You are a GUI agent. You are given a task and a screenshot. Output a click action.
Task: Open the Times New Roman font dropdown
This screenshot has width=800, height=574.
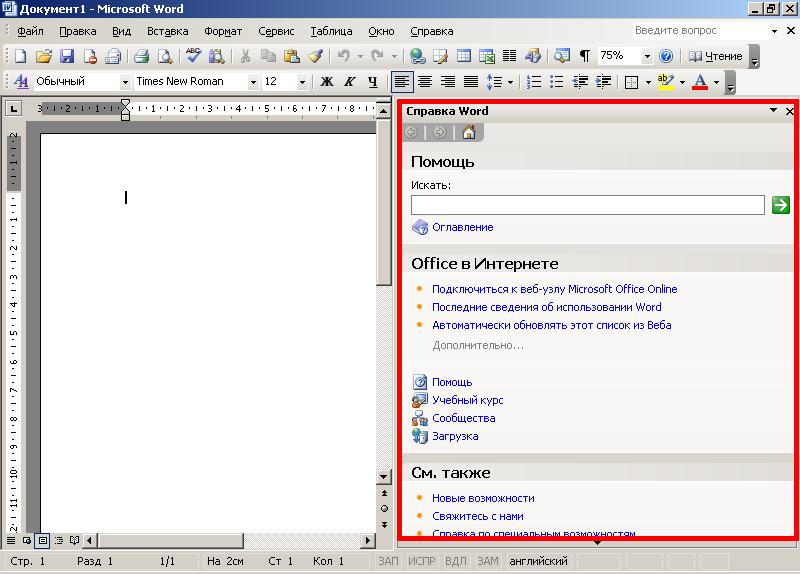(253, 82)
